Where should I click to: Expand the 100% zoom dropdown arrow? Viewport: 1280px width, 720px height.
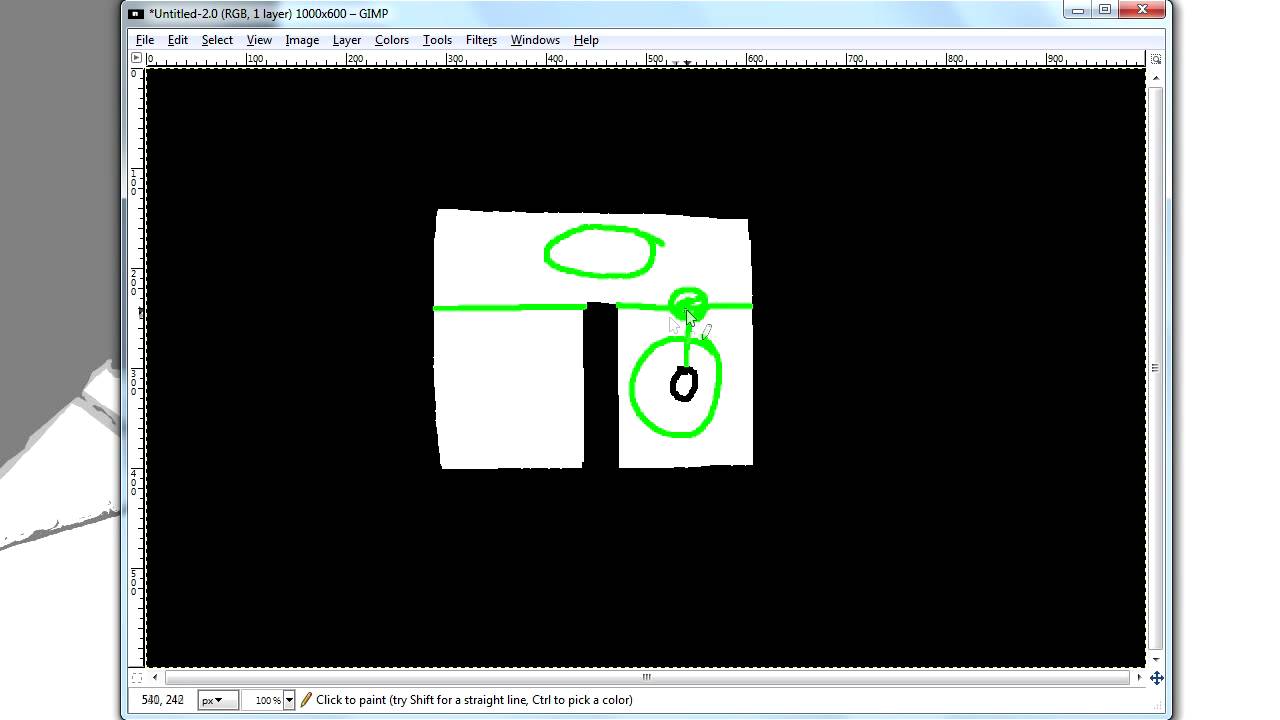(x=289, y=700)
